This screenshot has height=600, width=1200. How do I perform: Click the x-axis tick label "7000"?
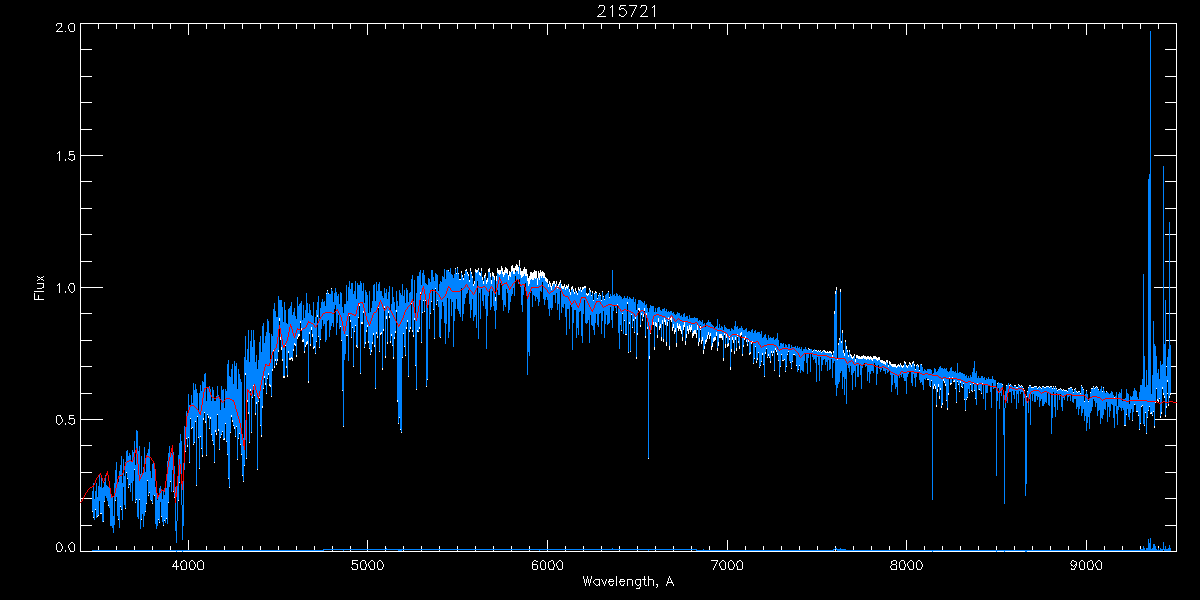tap(727, 564)
